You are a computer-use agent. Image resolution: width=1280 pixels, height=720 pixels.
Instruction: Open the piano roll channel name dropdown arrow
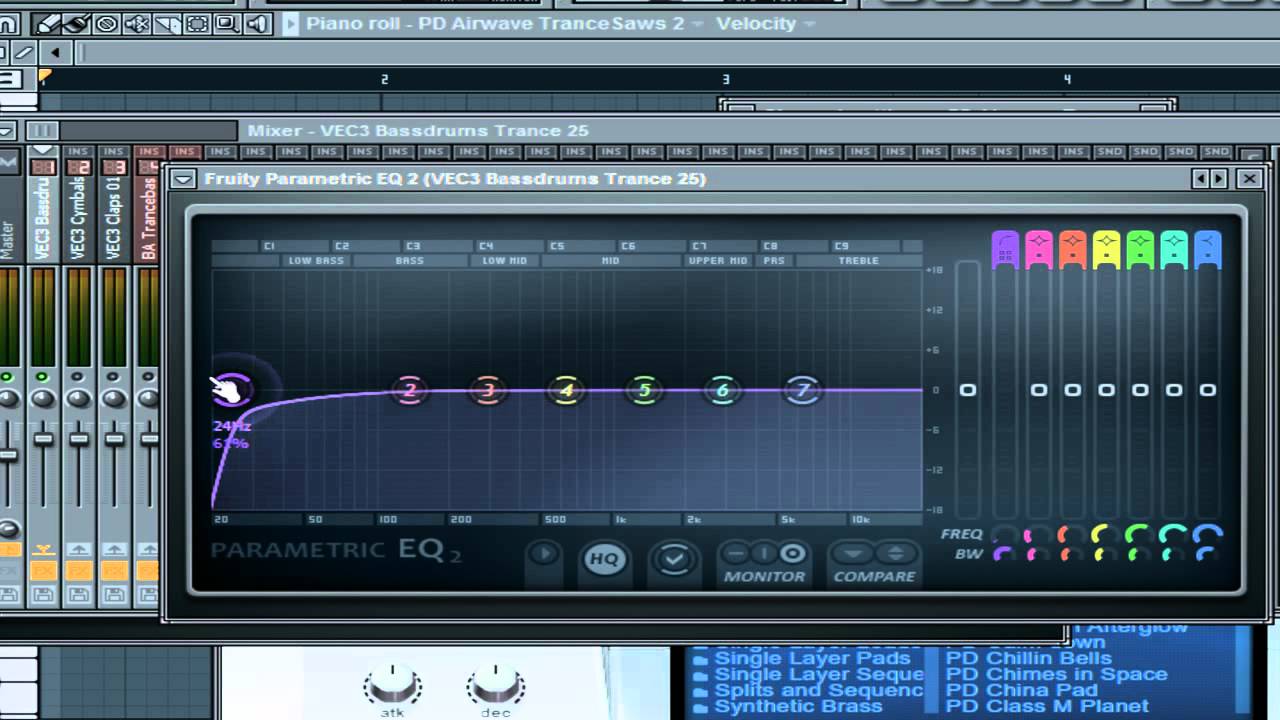[697, 24]
